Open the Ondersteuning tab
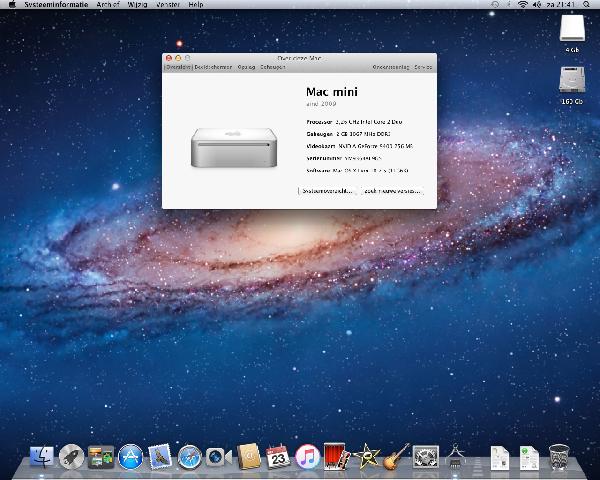 (x=391, y=67)
